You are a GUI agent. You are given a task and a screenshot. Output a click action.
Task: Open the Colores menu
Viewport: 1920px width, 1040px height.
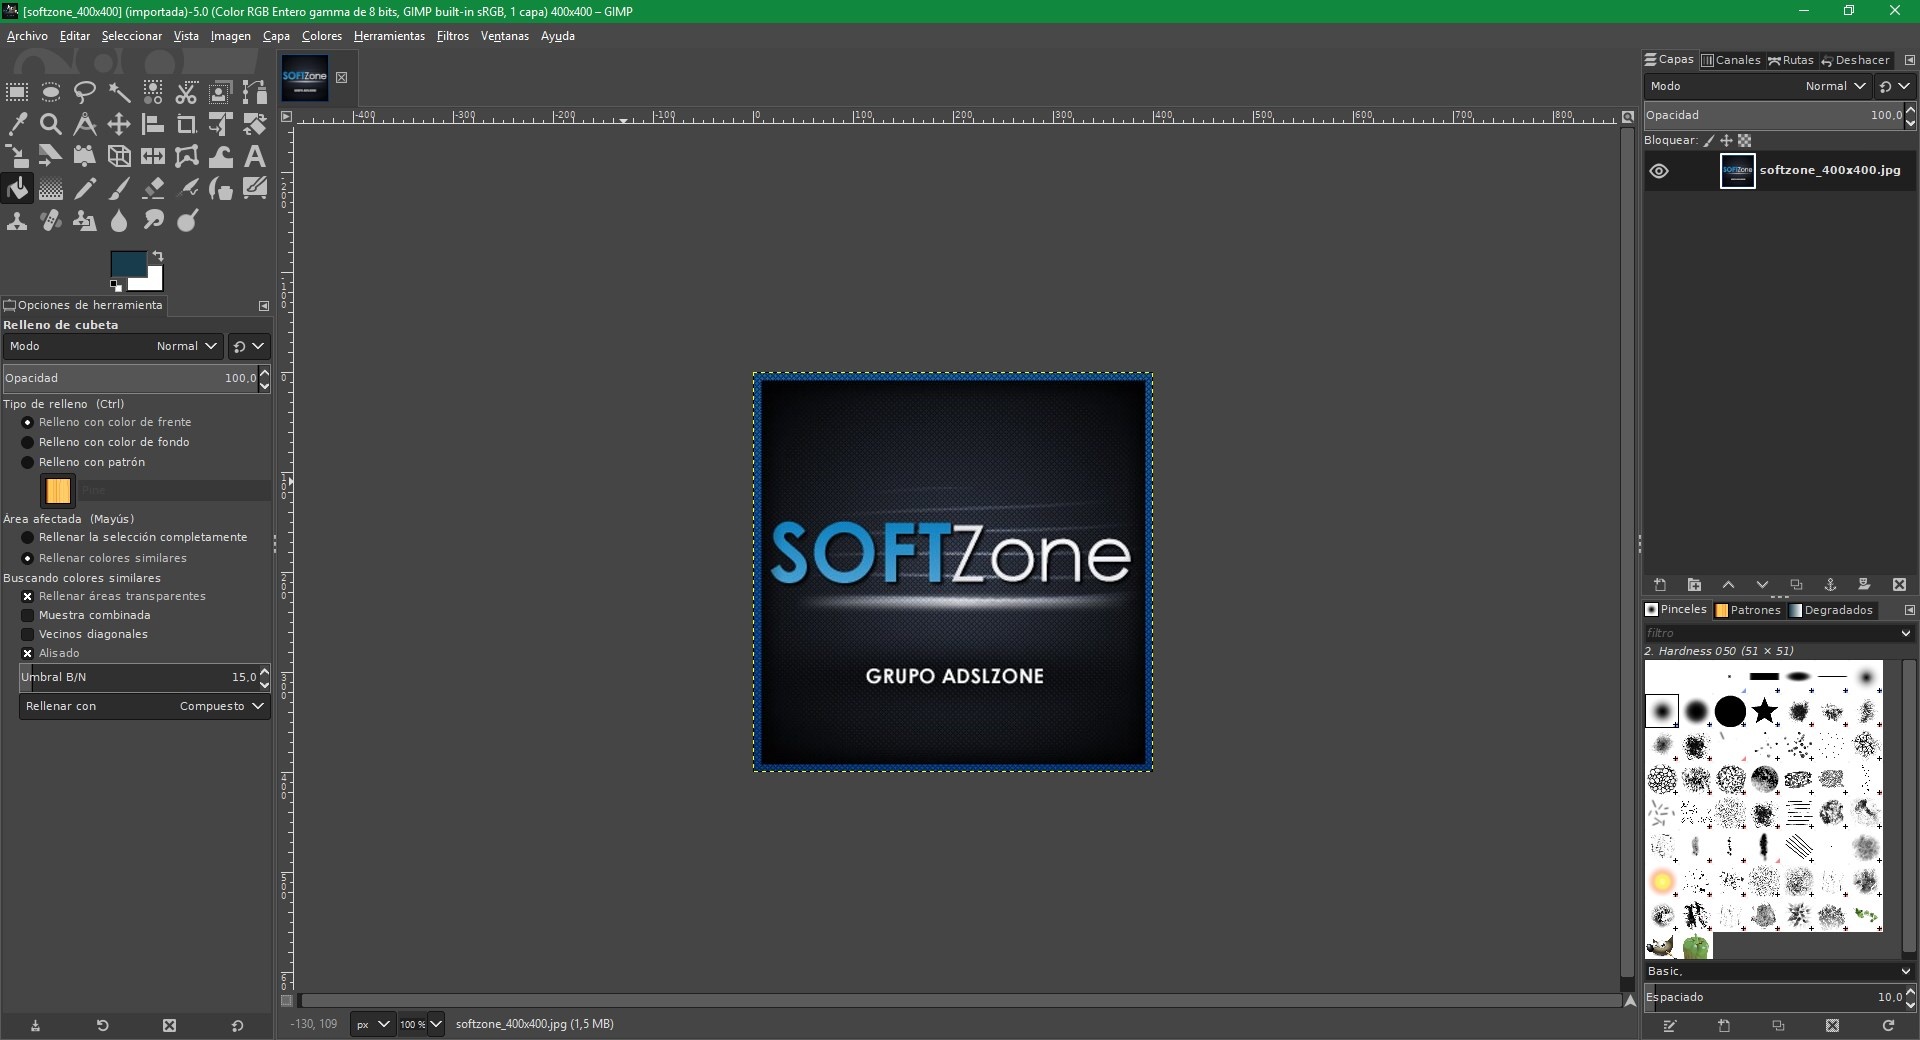[322, 36]
